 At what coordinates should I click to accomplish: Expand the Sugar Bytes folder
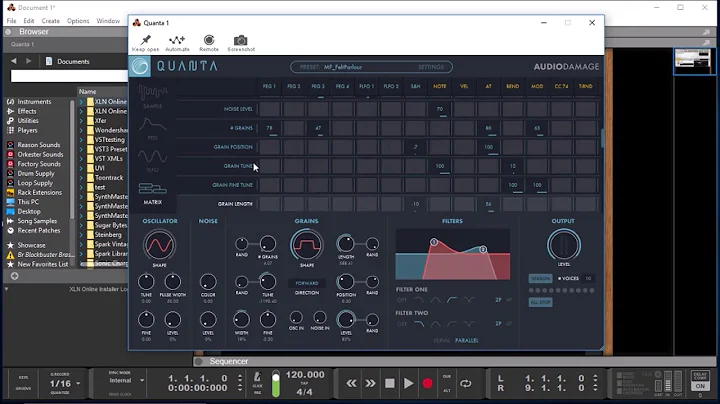pyautogui.click(x=81, y=225)
